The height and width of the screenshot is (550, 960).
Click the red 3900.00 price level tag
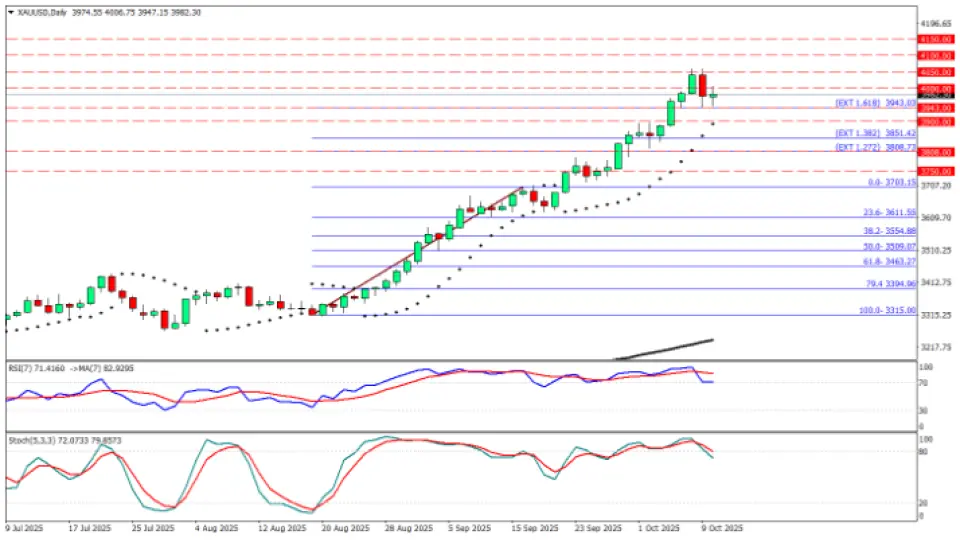pyautogui.click(x=937, y=121)
